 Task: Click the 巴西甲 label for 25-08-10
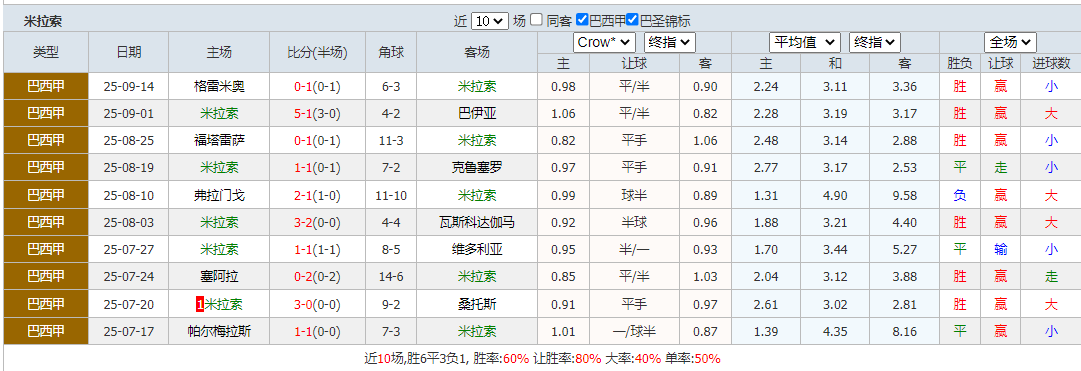point(46,195)
